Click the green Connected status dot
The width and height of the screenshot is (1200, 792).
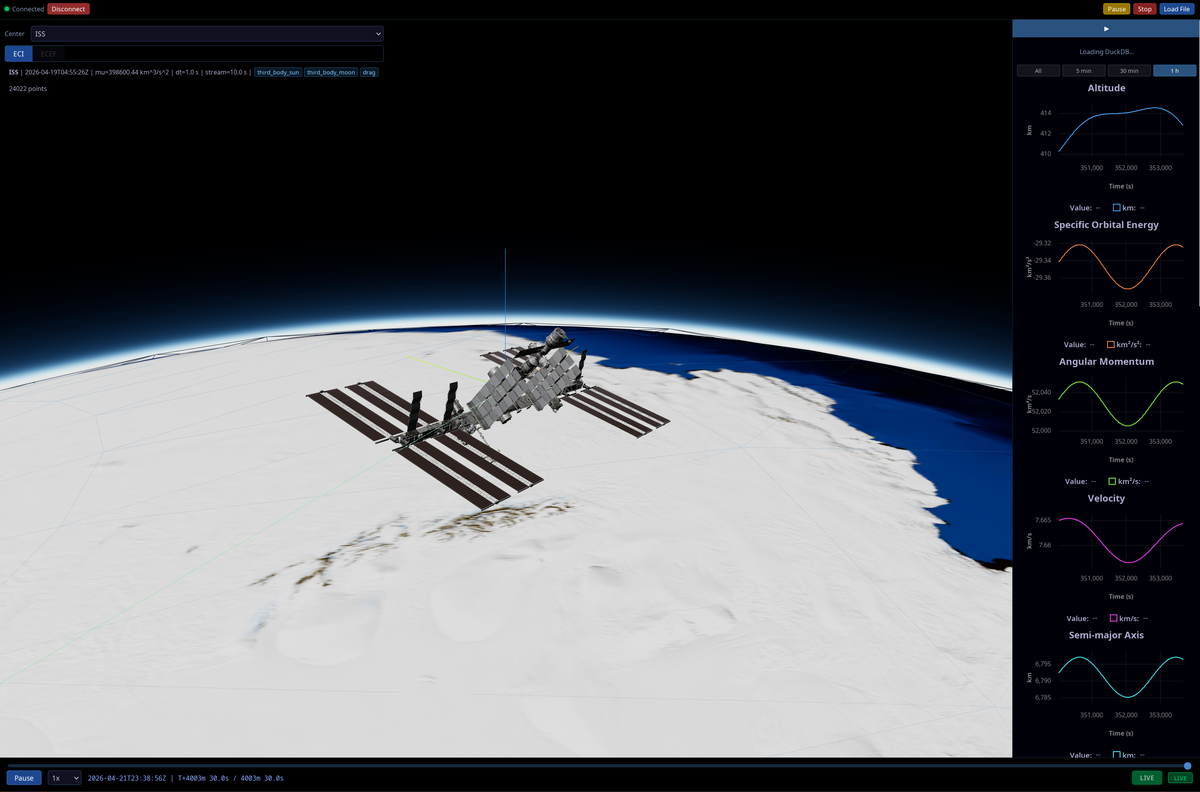point(7,9)
